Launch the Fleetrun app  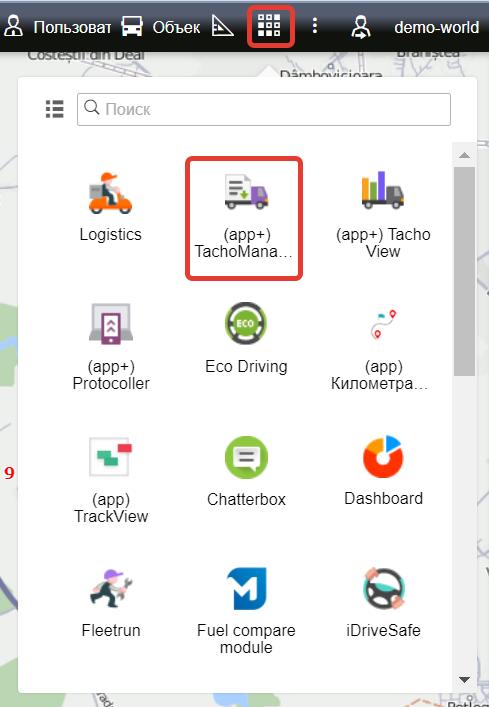(111, 603)
